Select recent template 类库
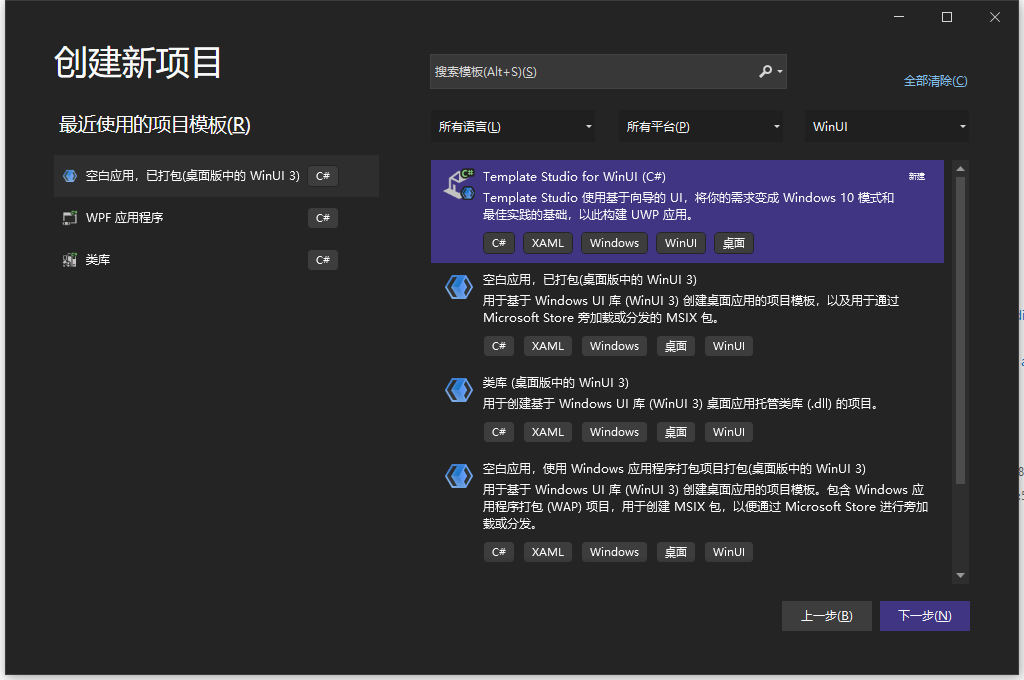1024x680 pixels. [x=216, y=260]
